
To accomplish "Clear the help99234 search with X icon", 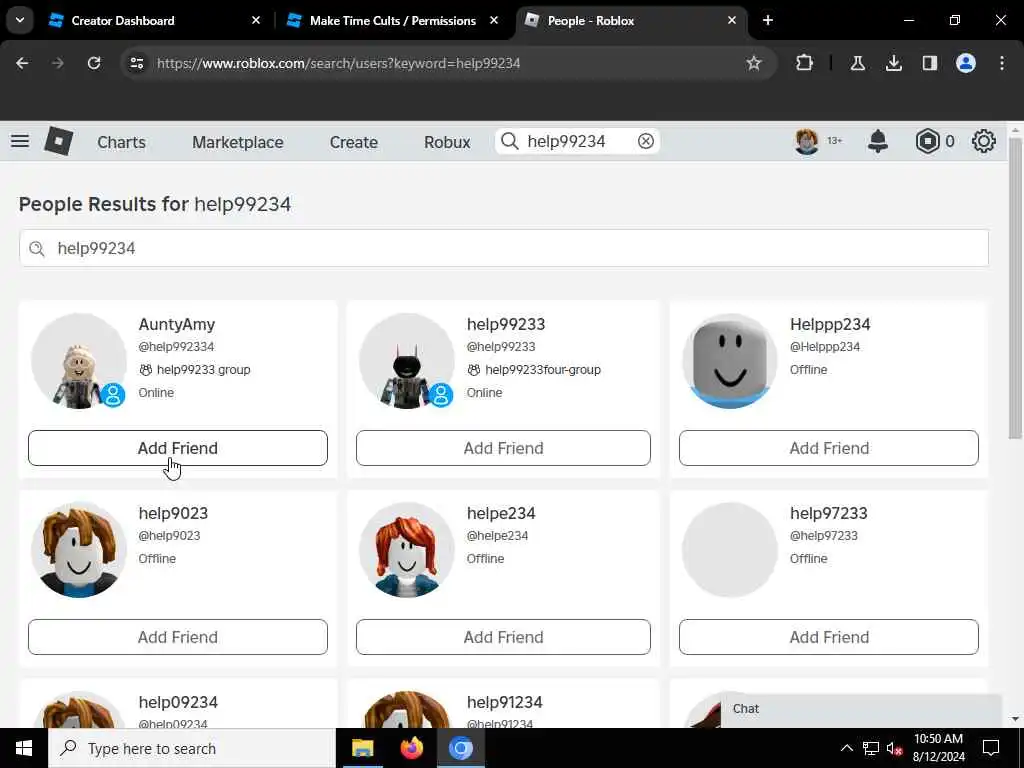I will pyautogui.click(x=645, y=141).
